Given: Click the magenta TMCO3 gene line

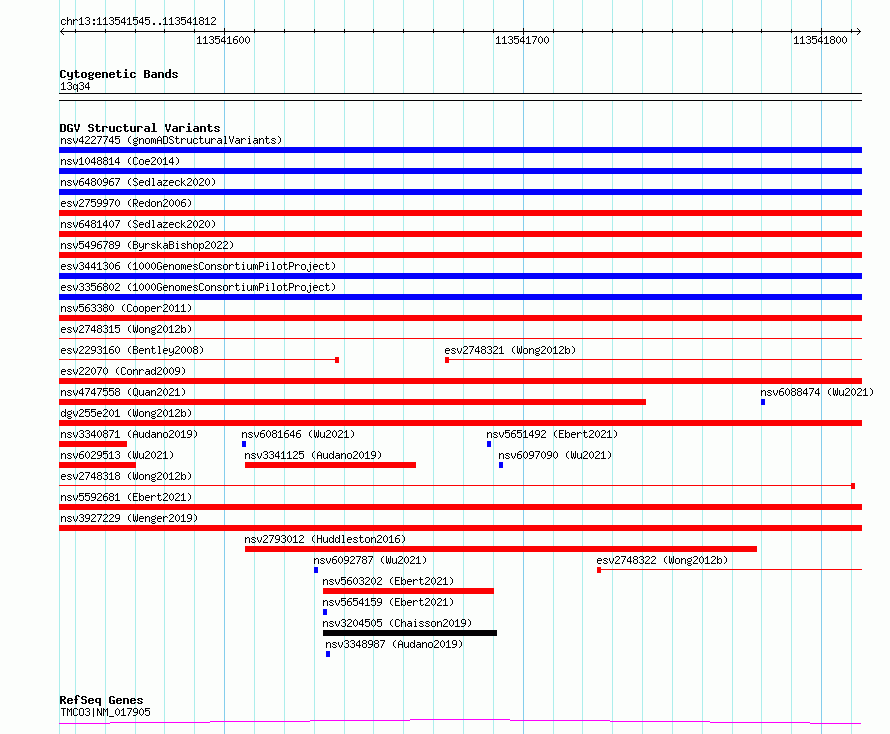Looking at the screenshot, I should 460,722.
